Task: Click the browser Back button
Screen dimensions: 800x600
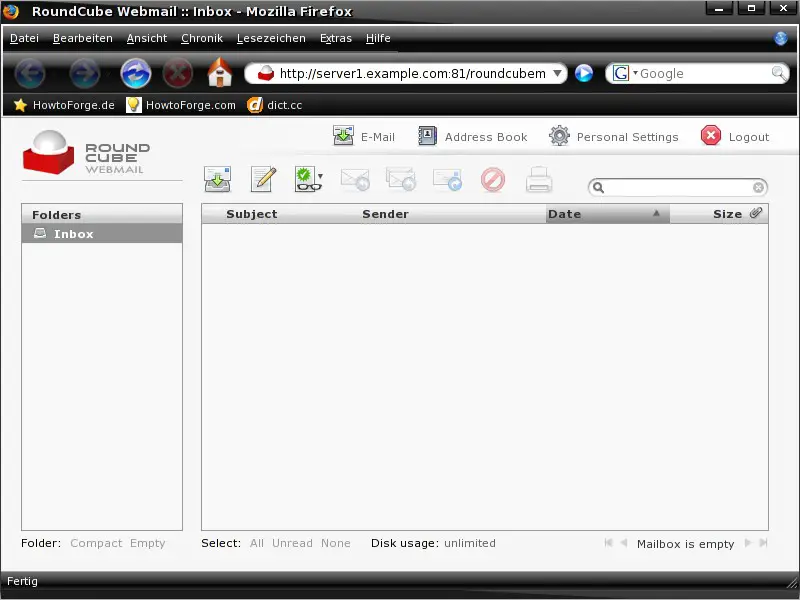Action: click(30, 73)
